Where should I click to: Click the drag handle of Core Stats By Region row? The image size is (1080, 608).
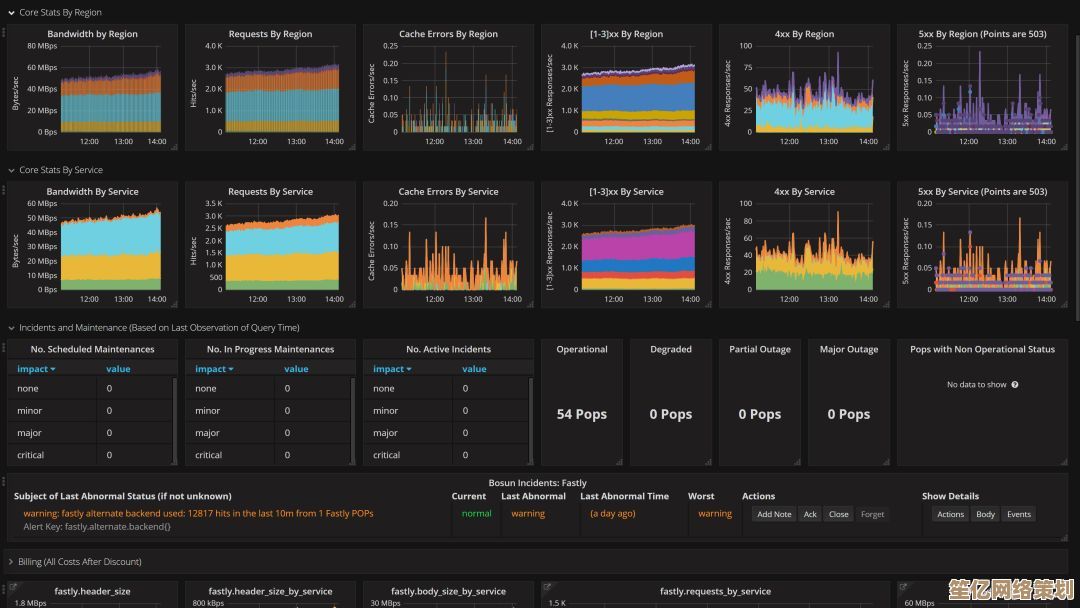pyautogui.click(x=3, y=32)
